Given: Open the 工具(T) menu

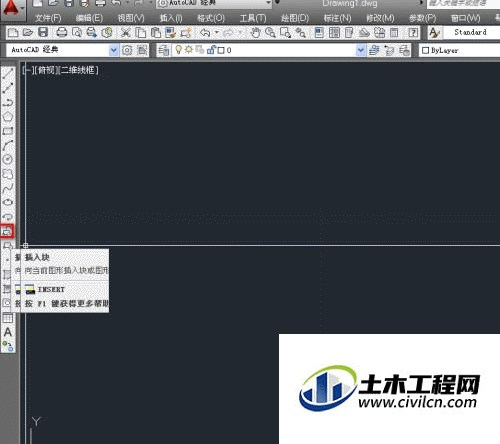Looking at the screenshot, I should [253, 18].
